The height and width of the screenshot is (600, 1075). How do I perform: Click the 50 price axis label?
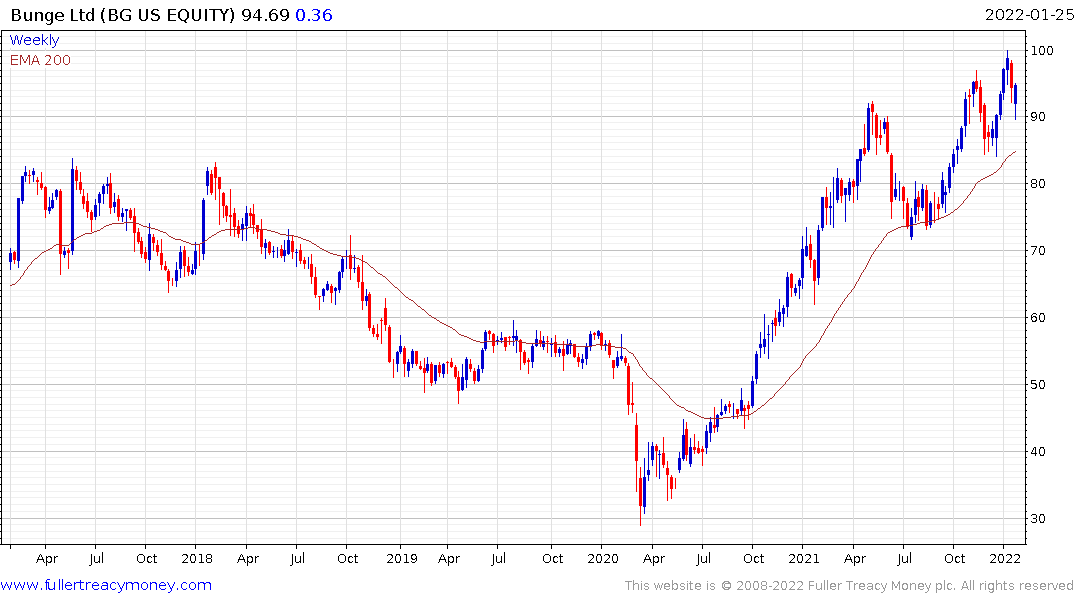(x=1038, y=385)
